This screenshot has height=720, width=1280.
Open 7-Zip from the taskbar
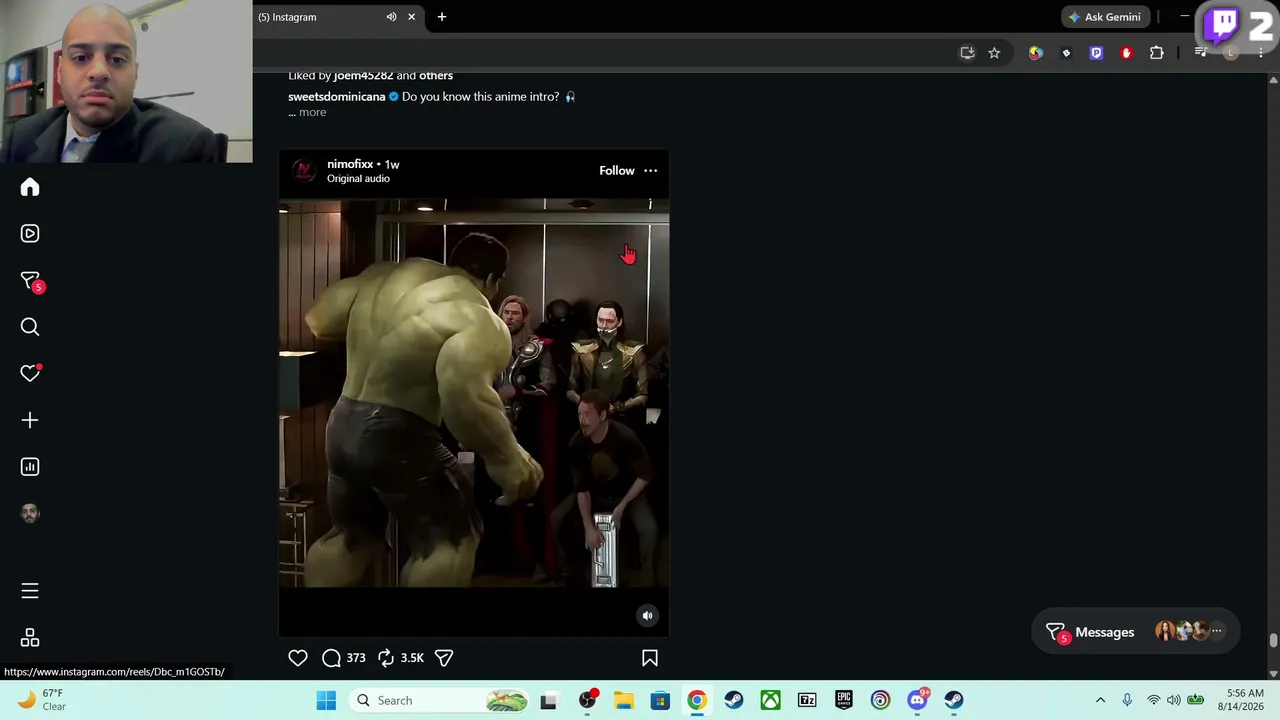[807, 700]
